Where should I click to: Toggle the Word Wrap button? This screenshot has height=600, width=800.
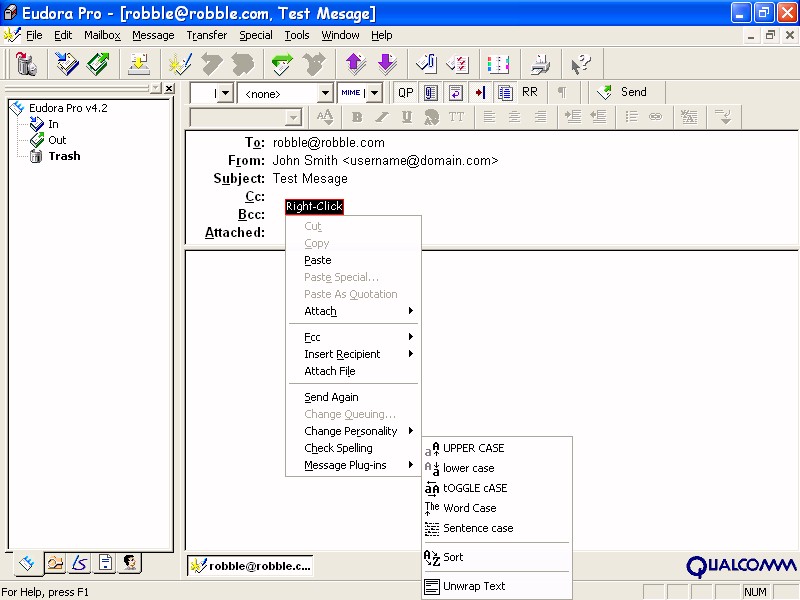pos(456,92)
